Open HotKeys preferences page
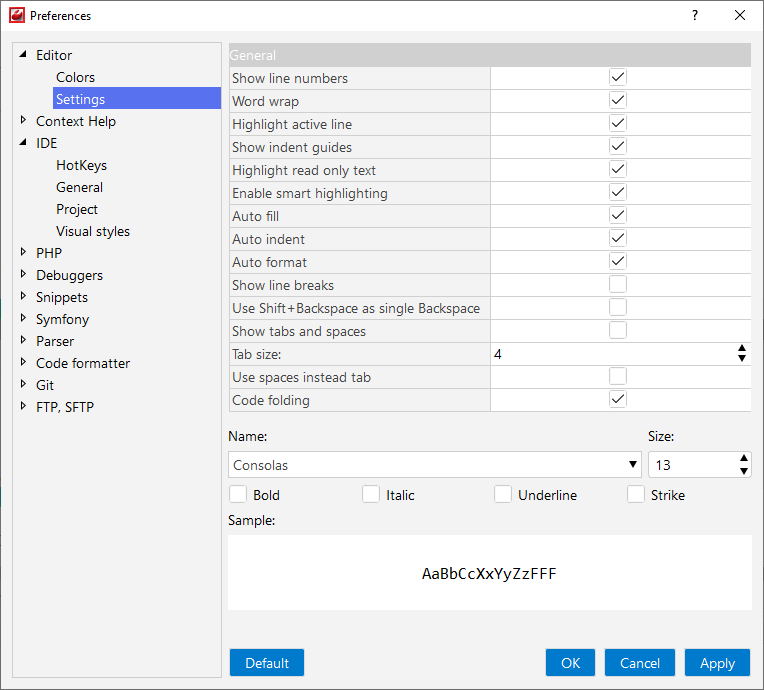The image size is (764, 690). click(81, 165)
